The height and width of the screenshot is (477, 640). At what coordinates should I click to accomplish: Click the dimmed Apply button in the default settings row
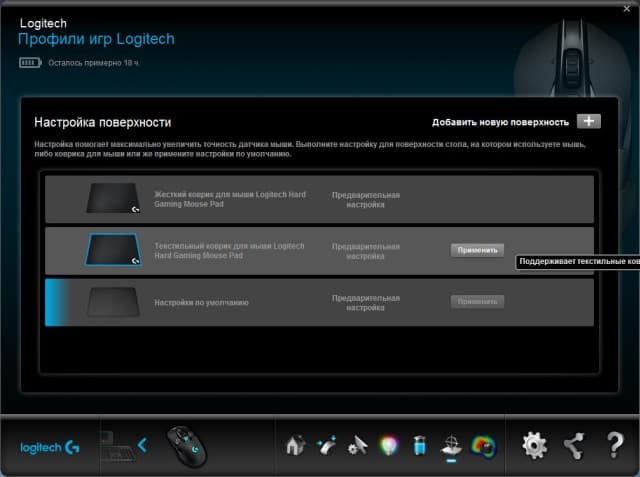click(477, 302)
